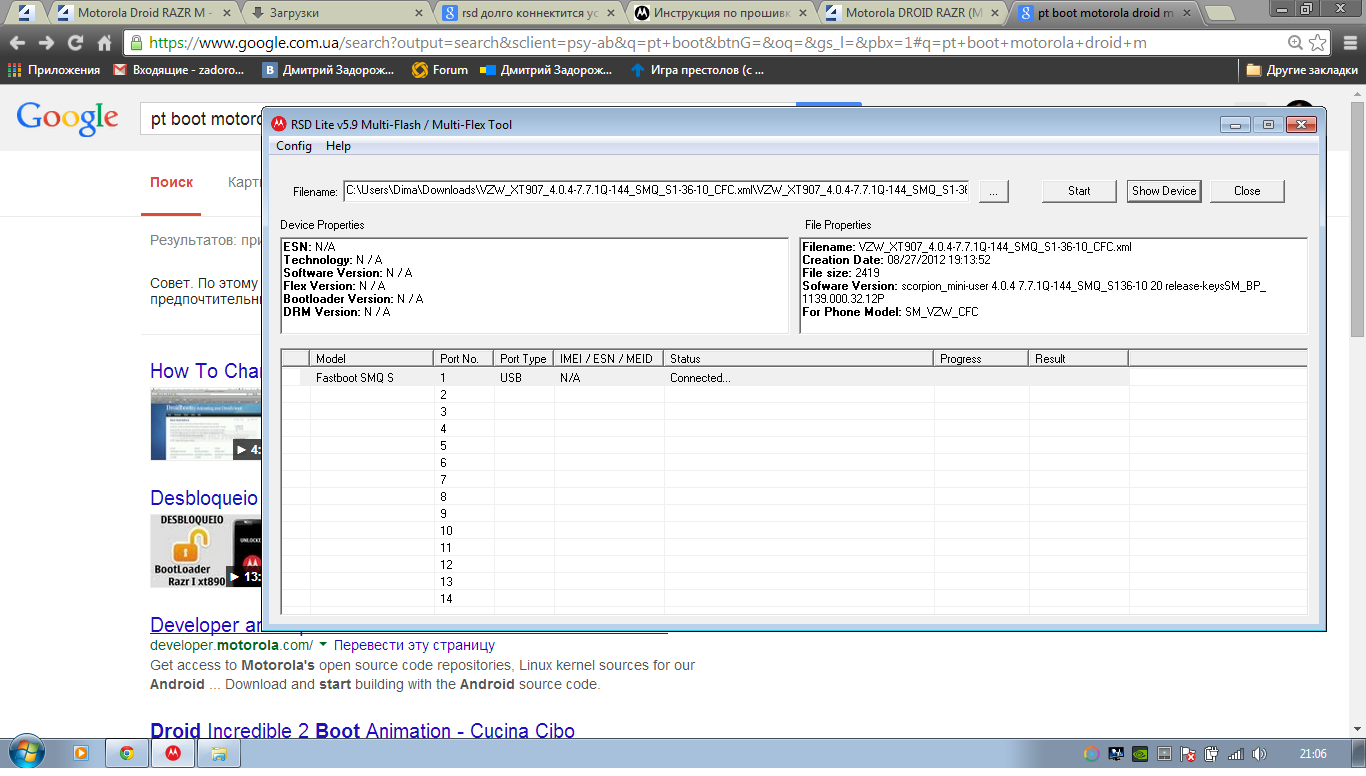
Task: Select the Fastboot SMQ S device row
Action: (x=706, y=378)
